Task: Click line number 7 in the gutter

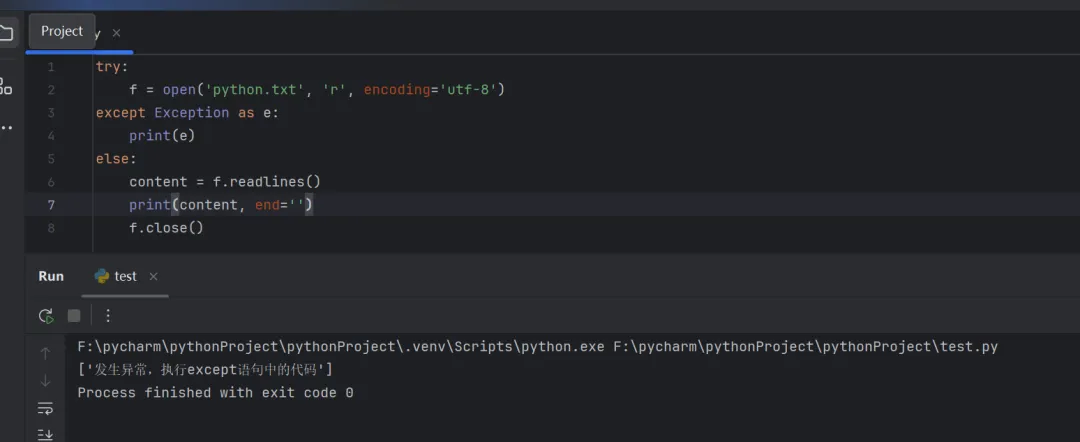Action: click(x=51, y=205)
